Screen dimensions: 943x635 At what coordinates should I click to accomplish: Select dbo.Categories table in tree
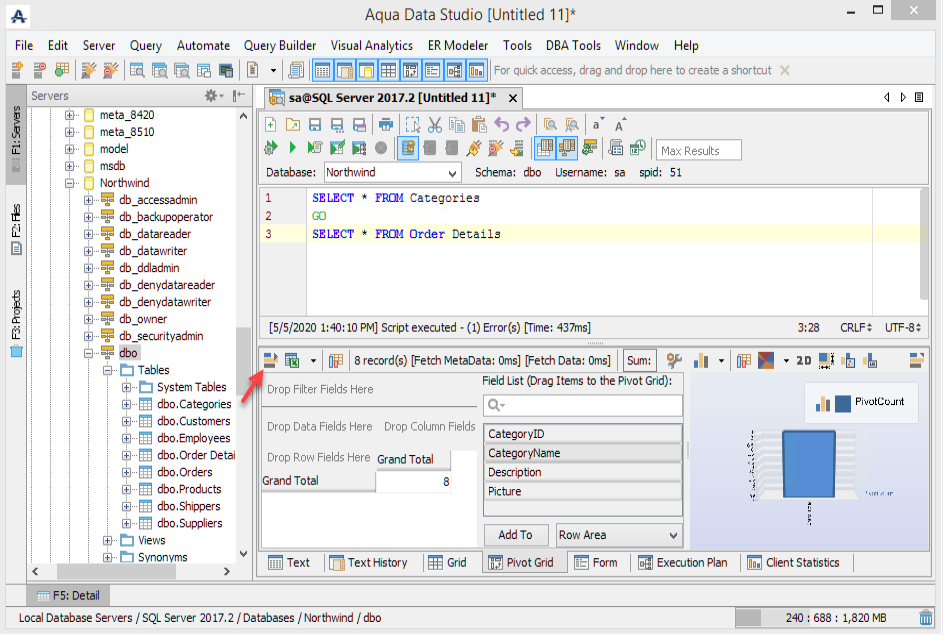pyautogui.click(x=193, y=404)
